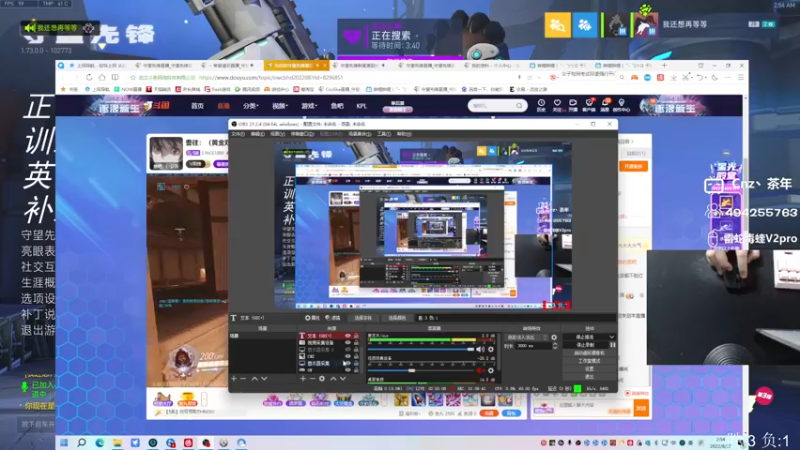Open transition type dropdown in OBS
The height and width of the screenshot is (450, 800).
(x=527, y=337)
